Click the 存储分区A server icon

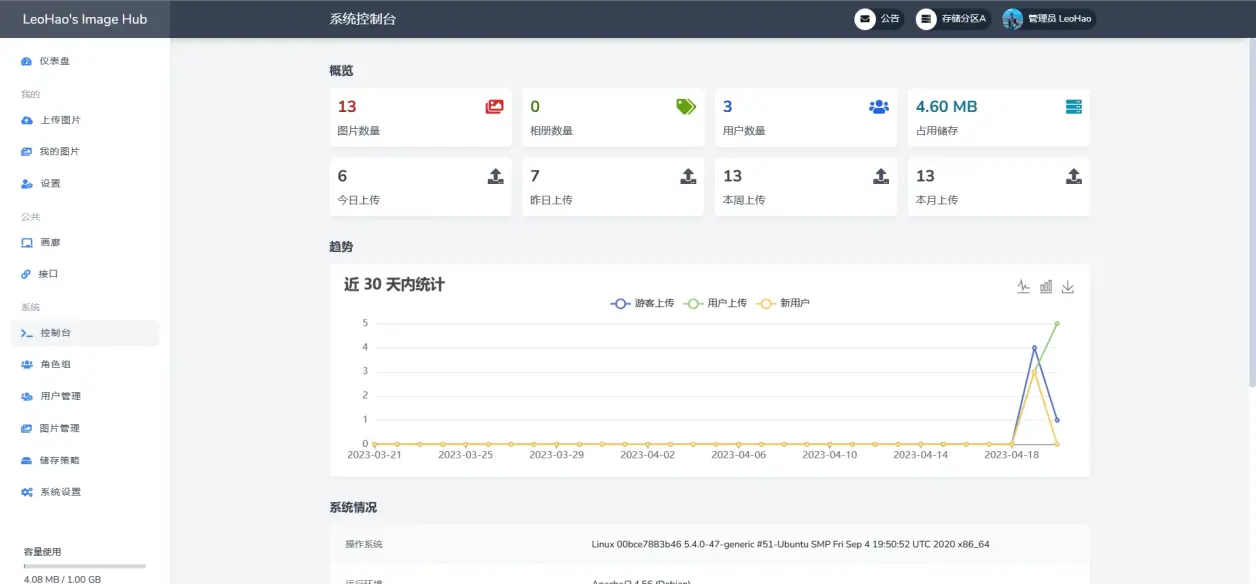(x=926, y=19)
